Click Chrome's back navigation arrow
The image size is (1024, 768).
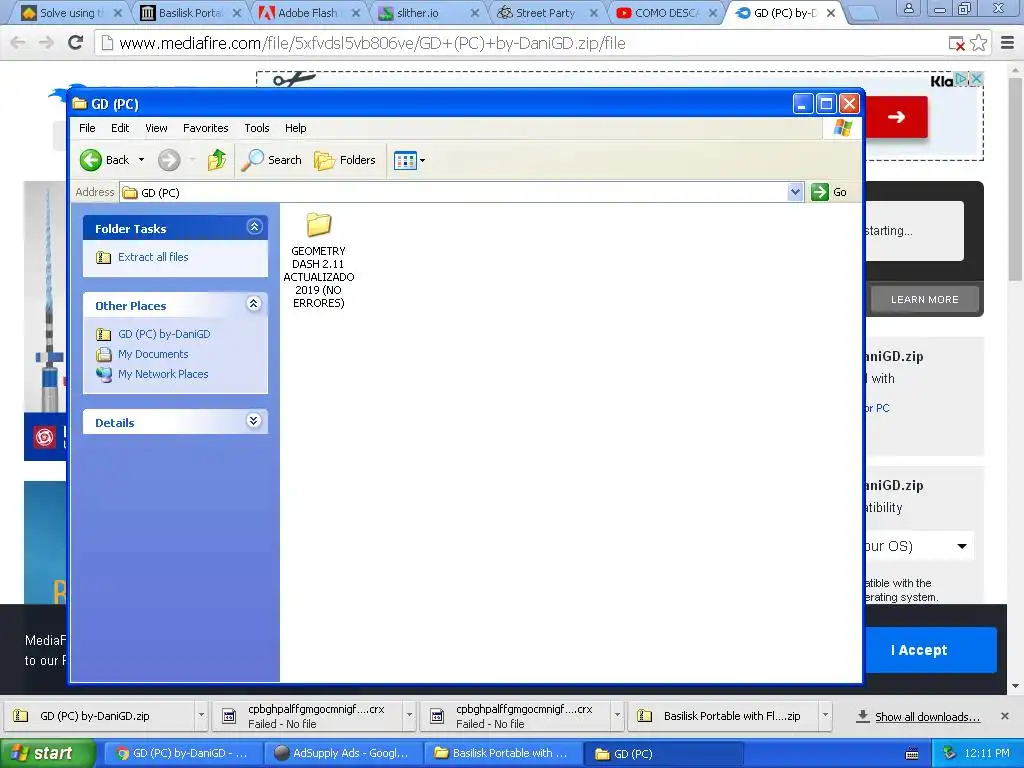(x=18, y=43)
